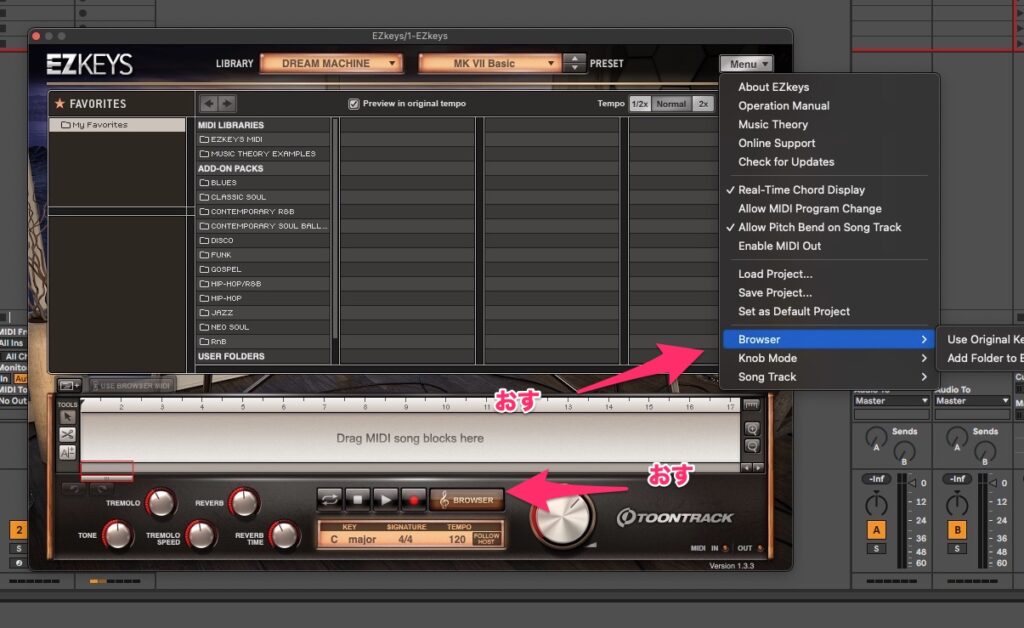Viewport: 1024px width, 628px height.
Task: Click the browser forward arrow
Action: (227, 103)
